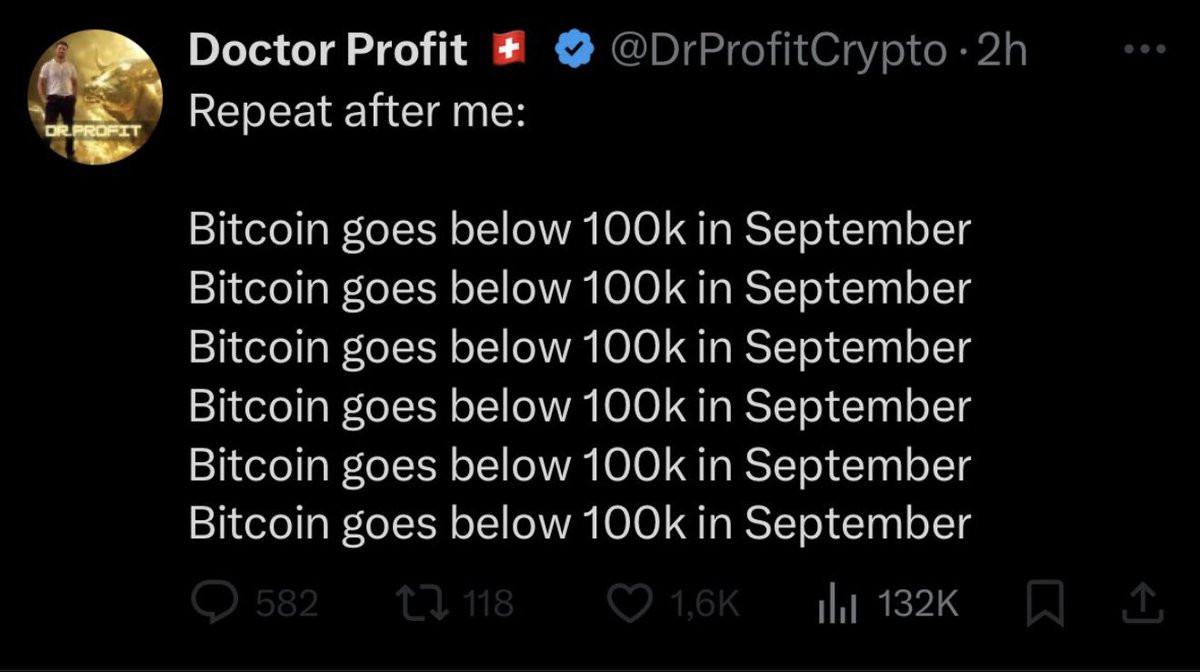The image size is (1200, 672).
Task: Share the tweet via upload arrow icon
Action: pyautogui.click(x=1144, y=602)
